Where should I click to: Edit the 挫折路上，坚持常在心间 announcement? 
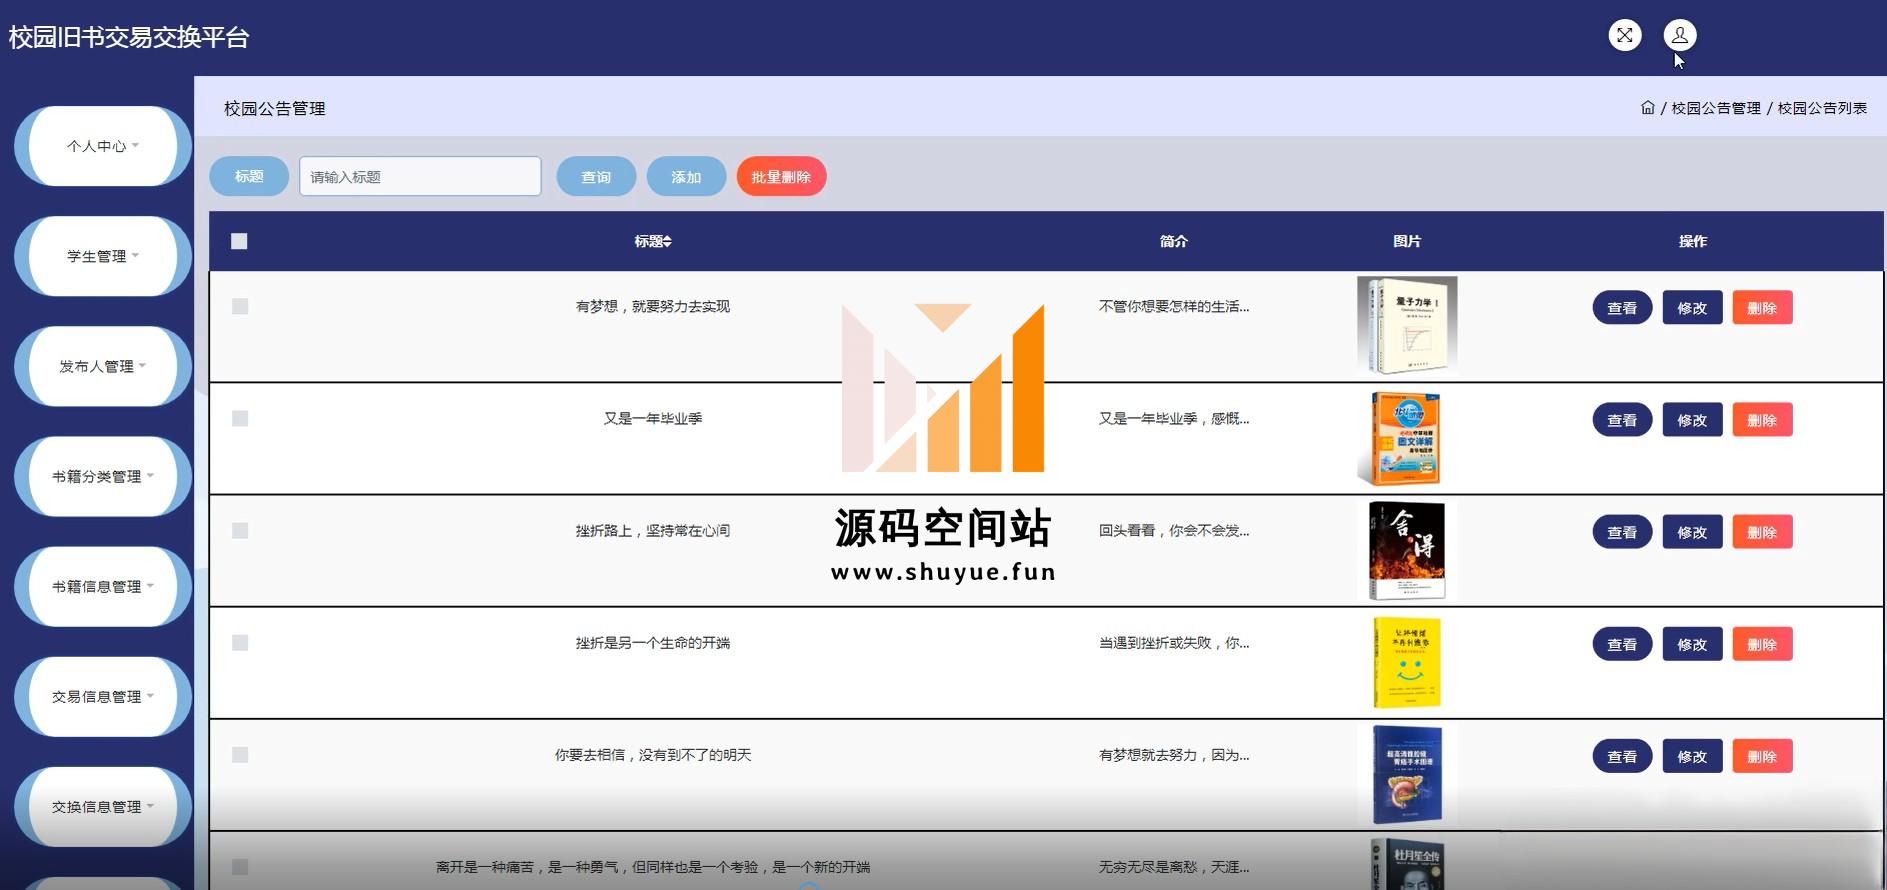click(1692, 532)
